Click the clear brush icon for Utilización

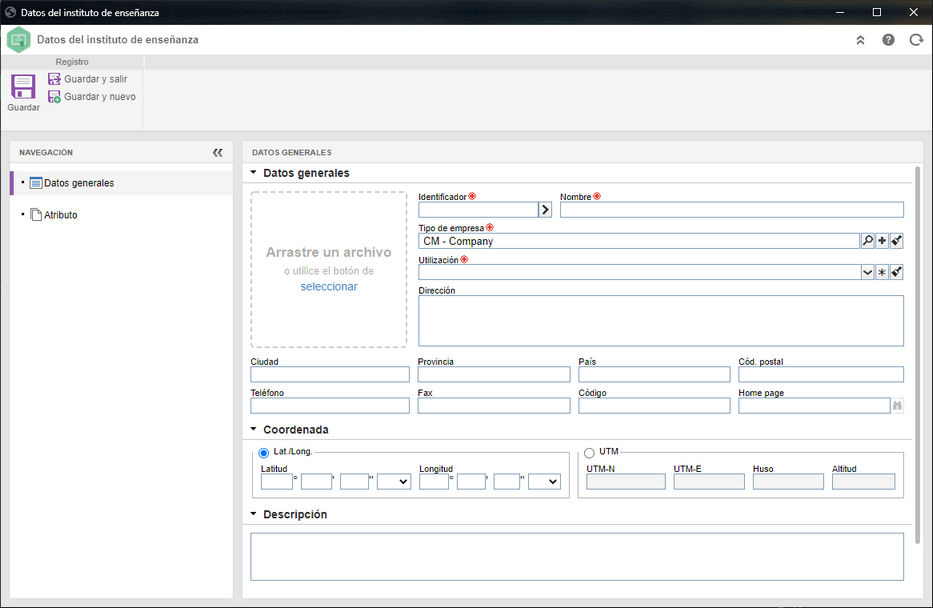[x=896, y=272]
